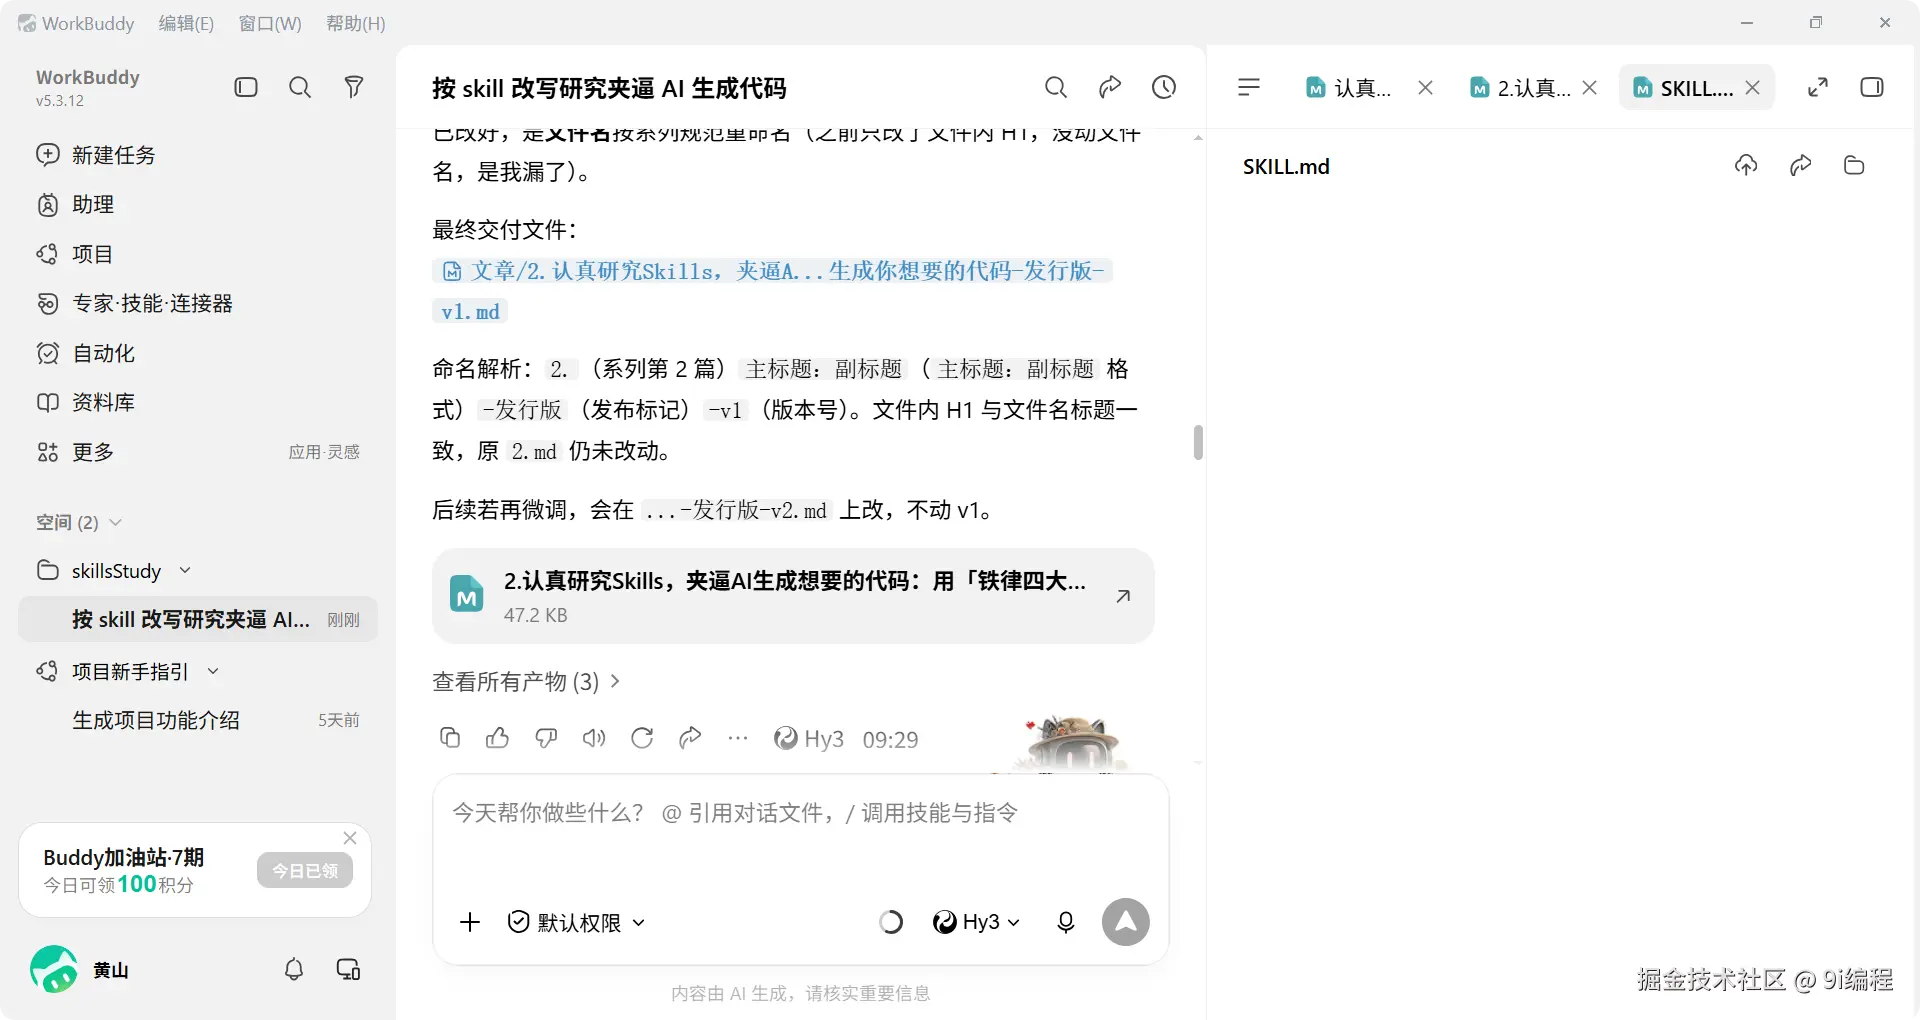Read the reply aloud speaker icon
The height and width of the screenshot is (1020, 1920).
(x=594, y=739)
